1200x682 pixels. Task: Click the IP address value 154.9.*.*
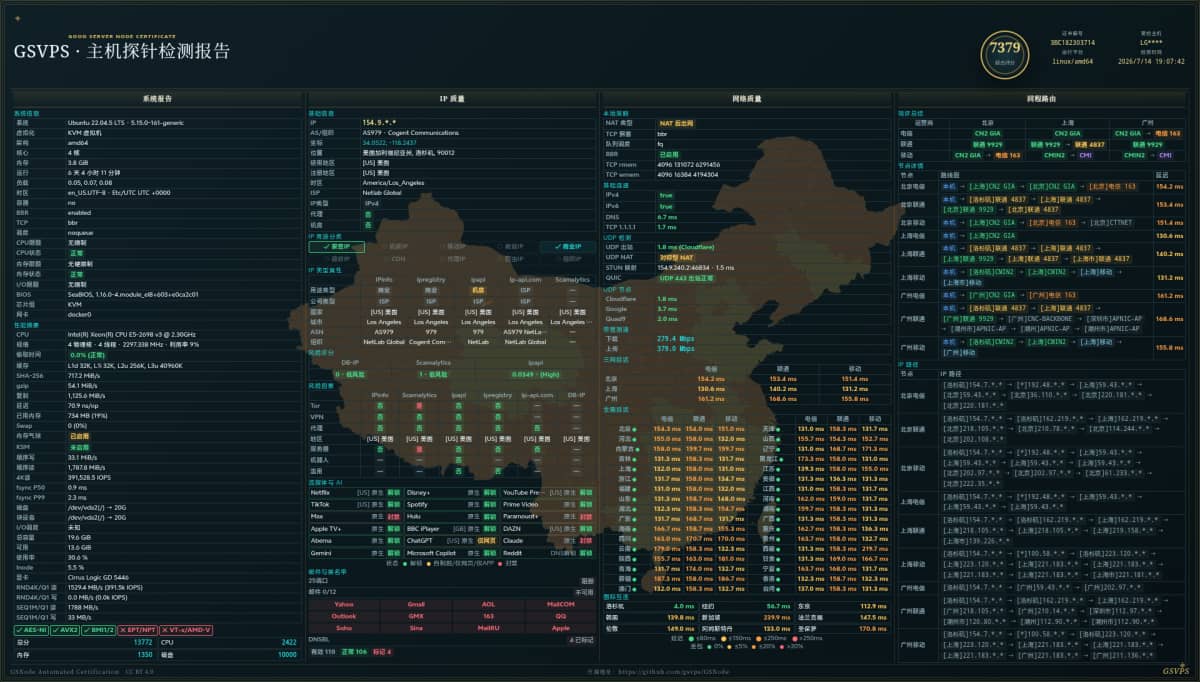click(379, 123)
